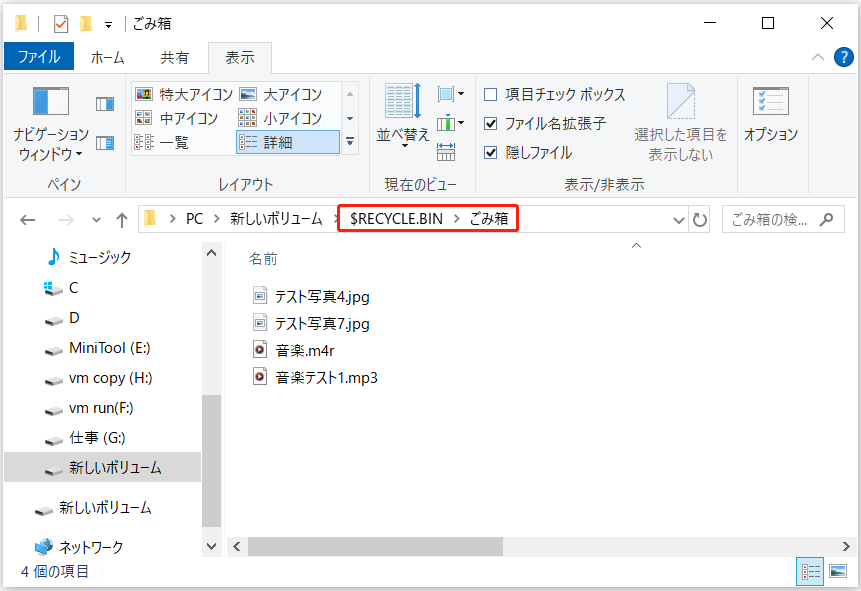Click $RECYCLE.BIN in the address breadcrumb
Viewport: 861px width, 591px height.
point(396,219)
